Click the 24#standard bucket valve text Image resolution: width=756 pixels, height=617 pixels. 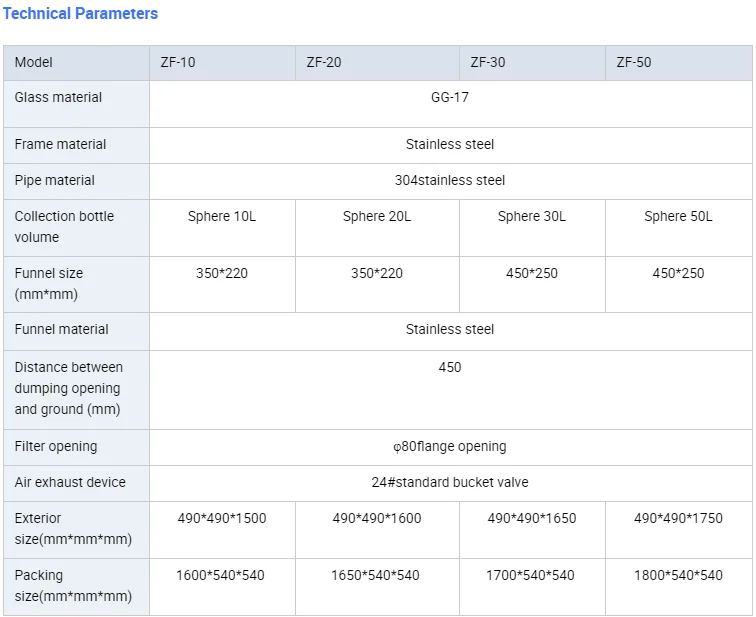tap(450, 482)
